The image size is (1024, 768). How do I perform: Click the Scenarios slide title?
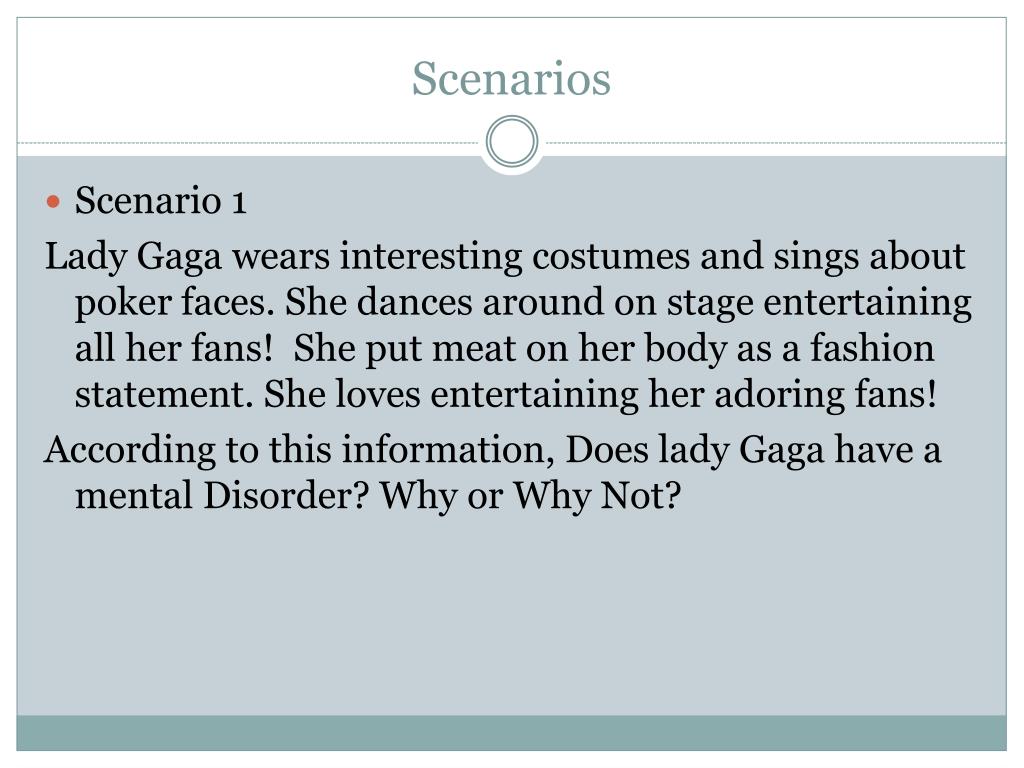(x=511, y=78)
